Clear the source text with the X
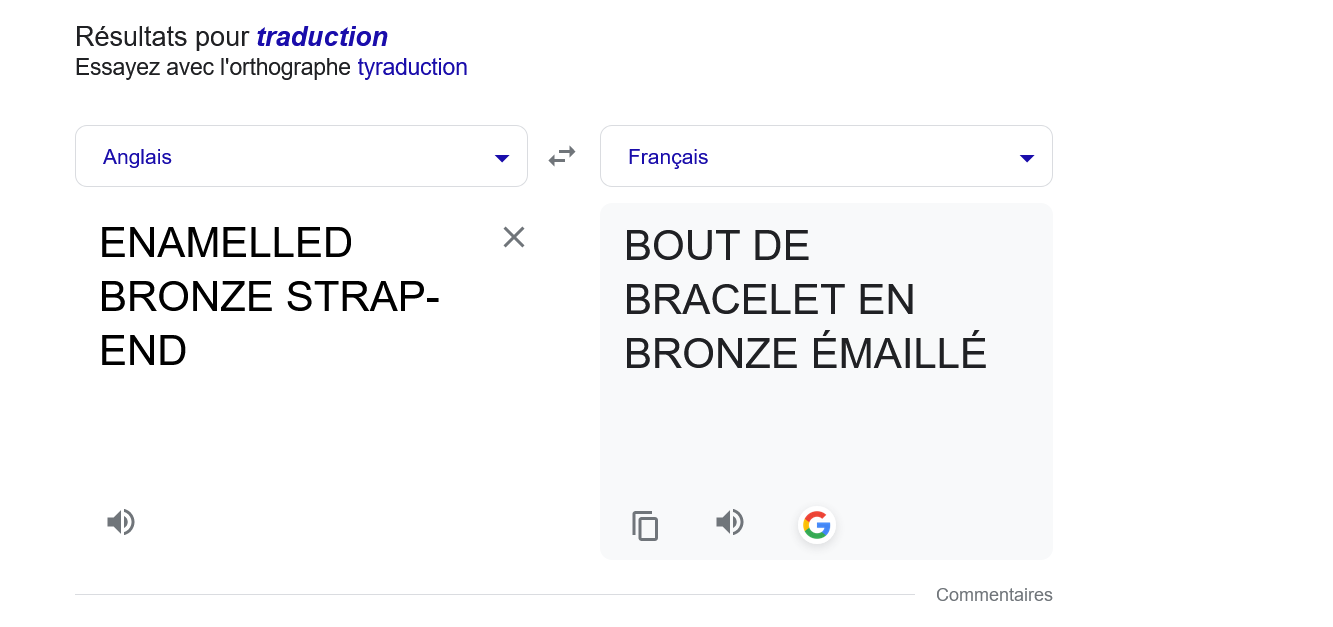Viewport: 1333px width, 627px height. point(514,237)
